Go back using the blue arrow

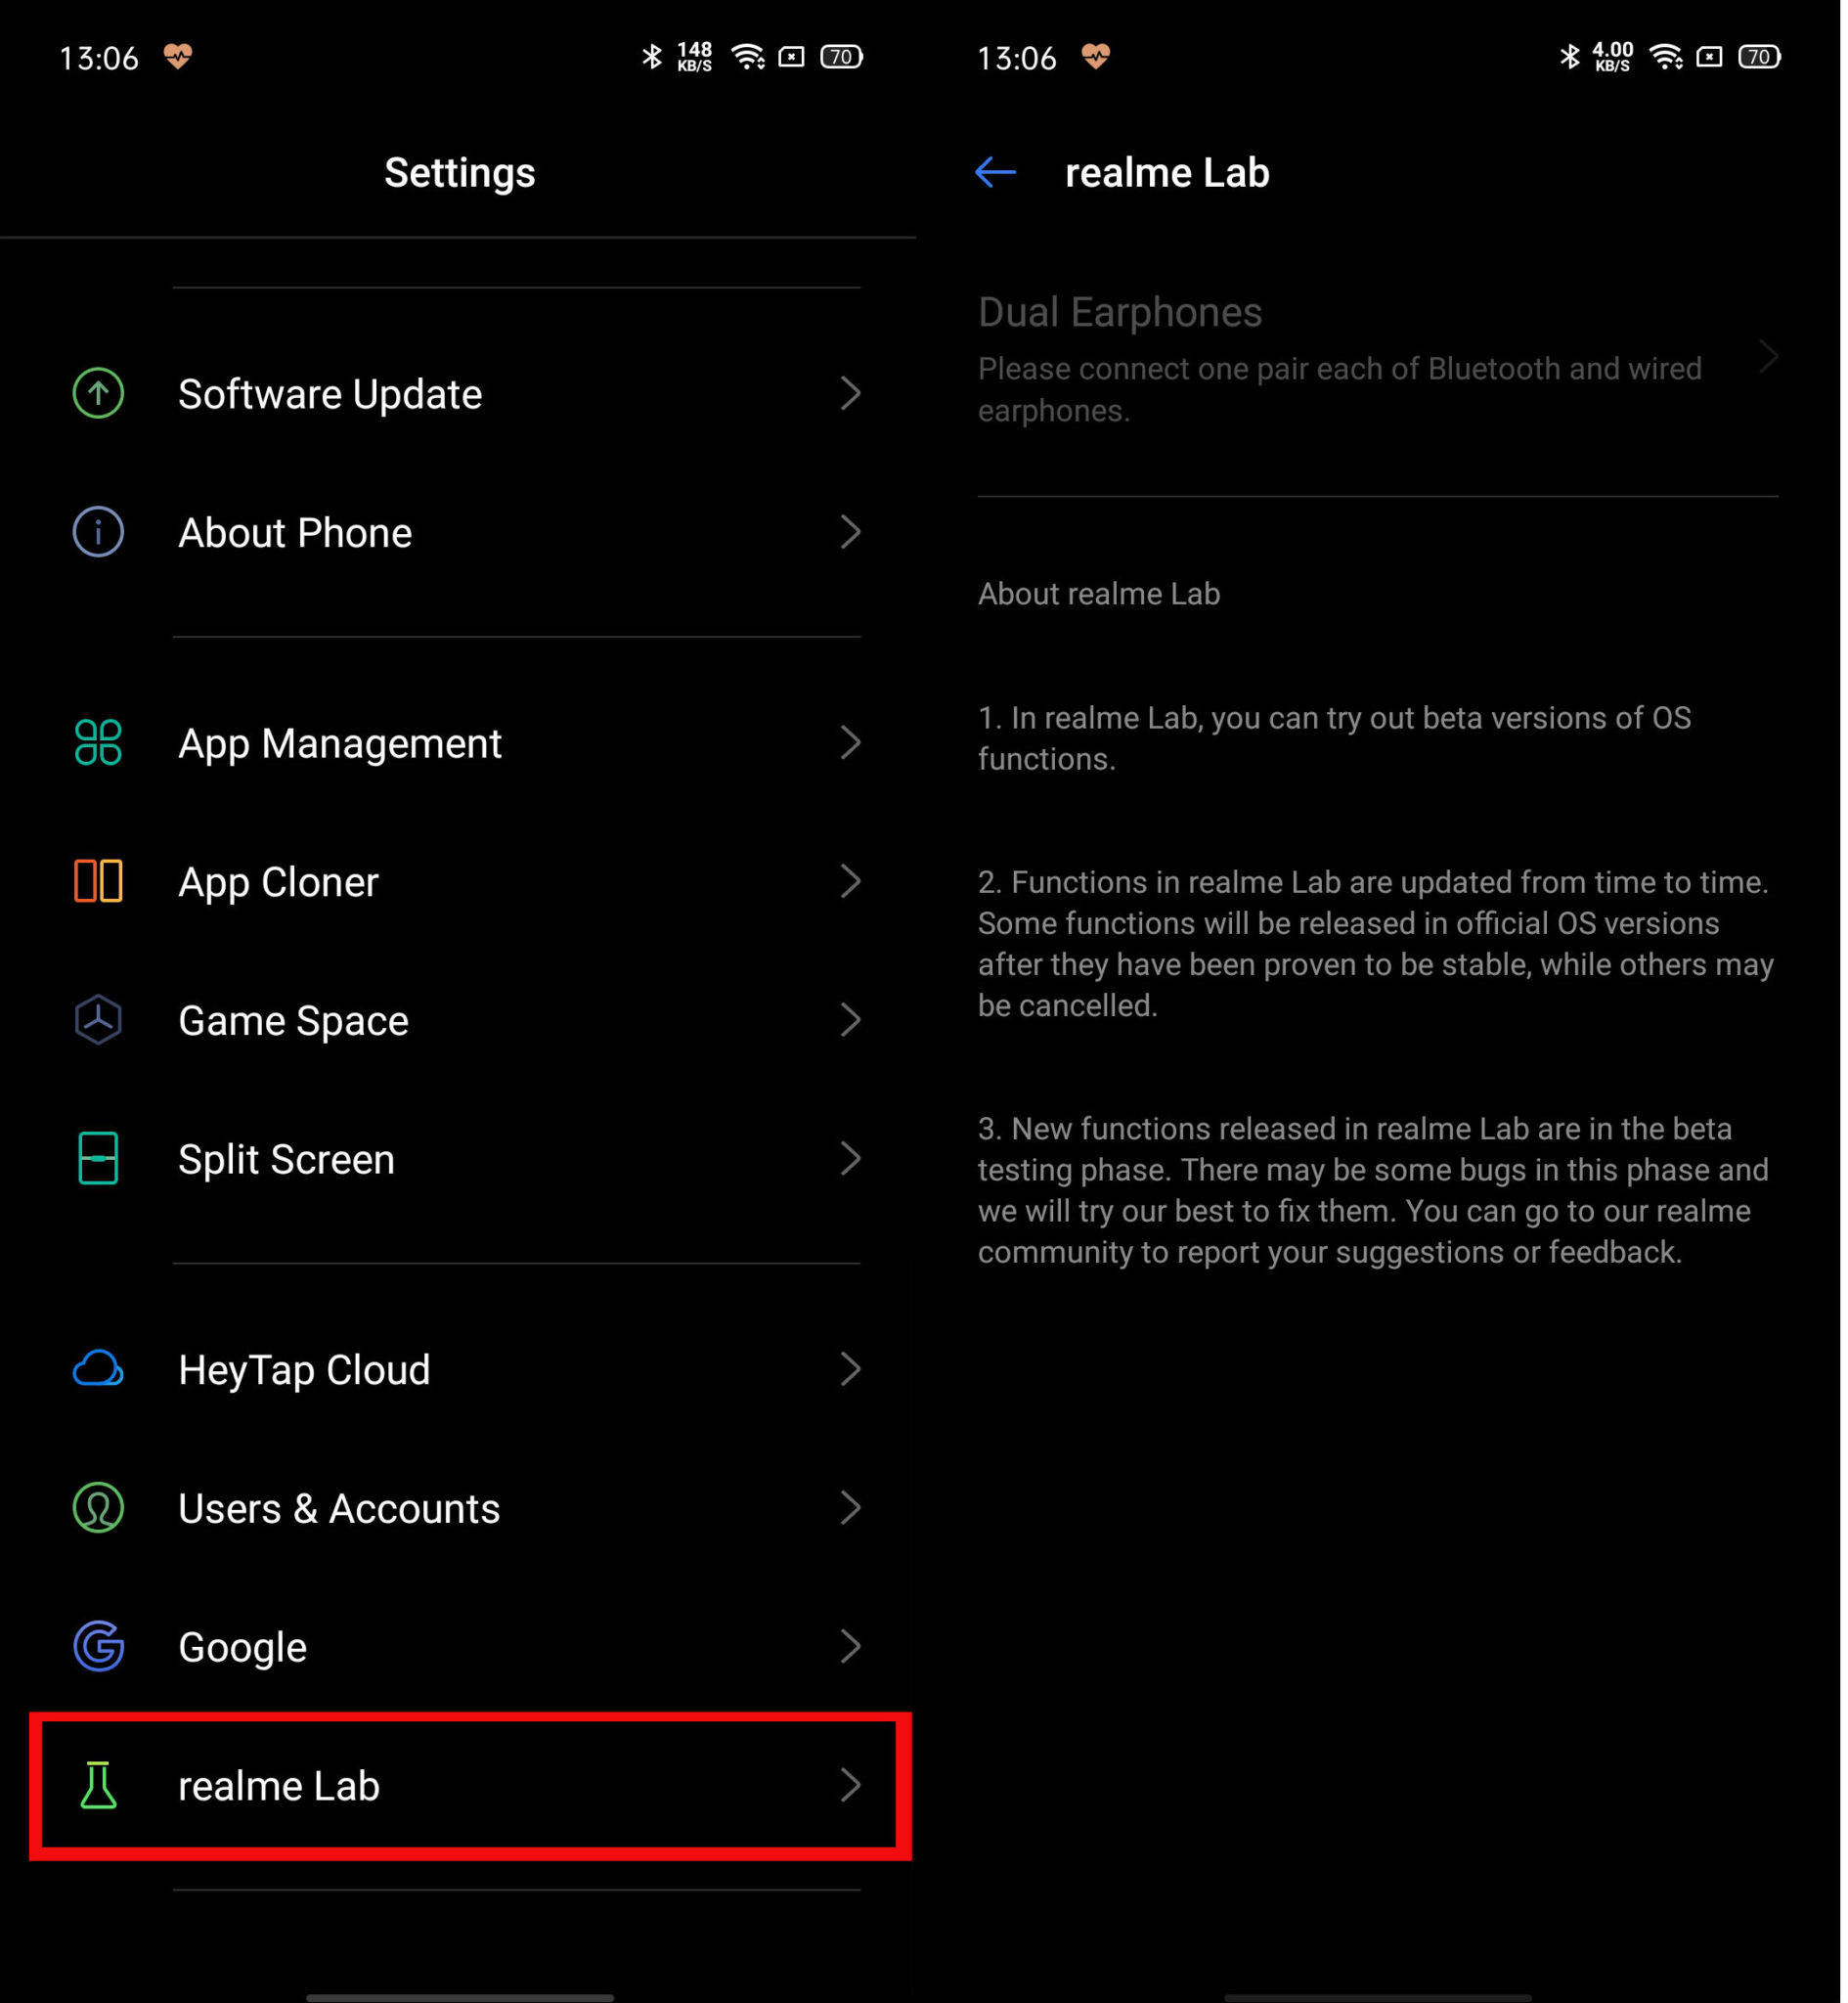click(x=996, y=172)
